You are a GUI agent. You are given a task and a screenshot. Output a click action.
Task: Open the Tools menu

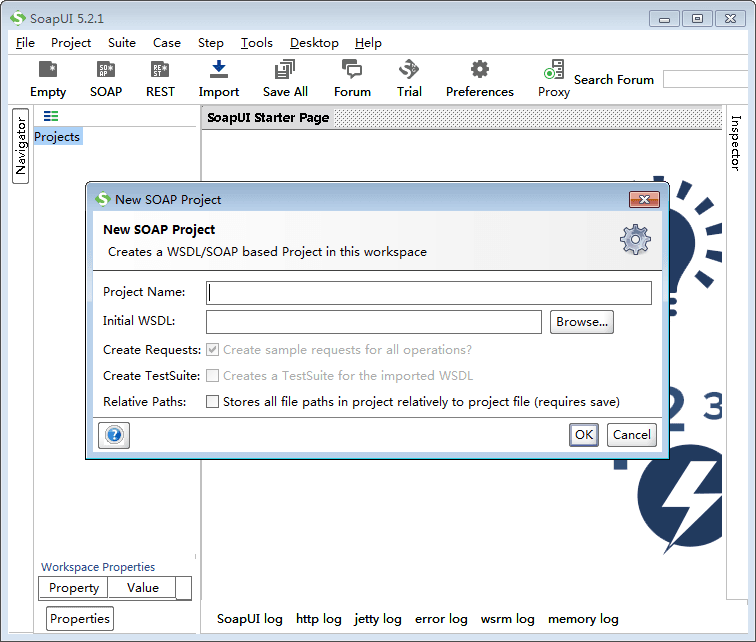coord(257,43)
